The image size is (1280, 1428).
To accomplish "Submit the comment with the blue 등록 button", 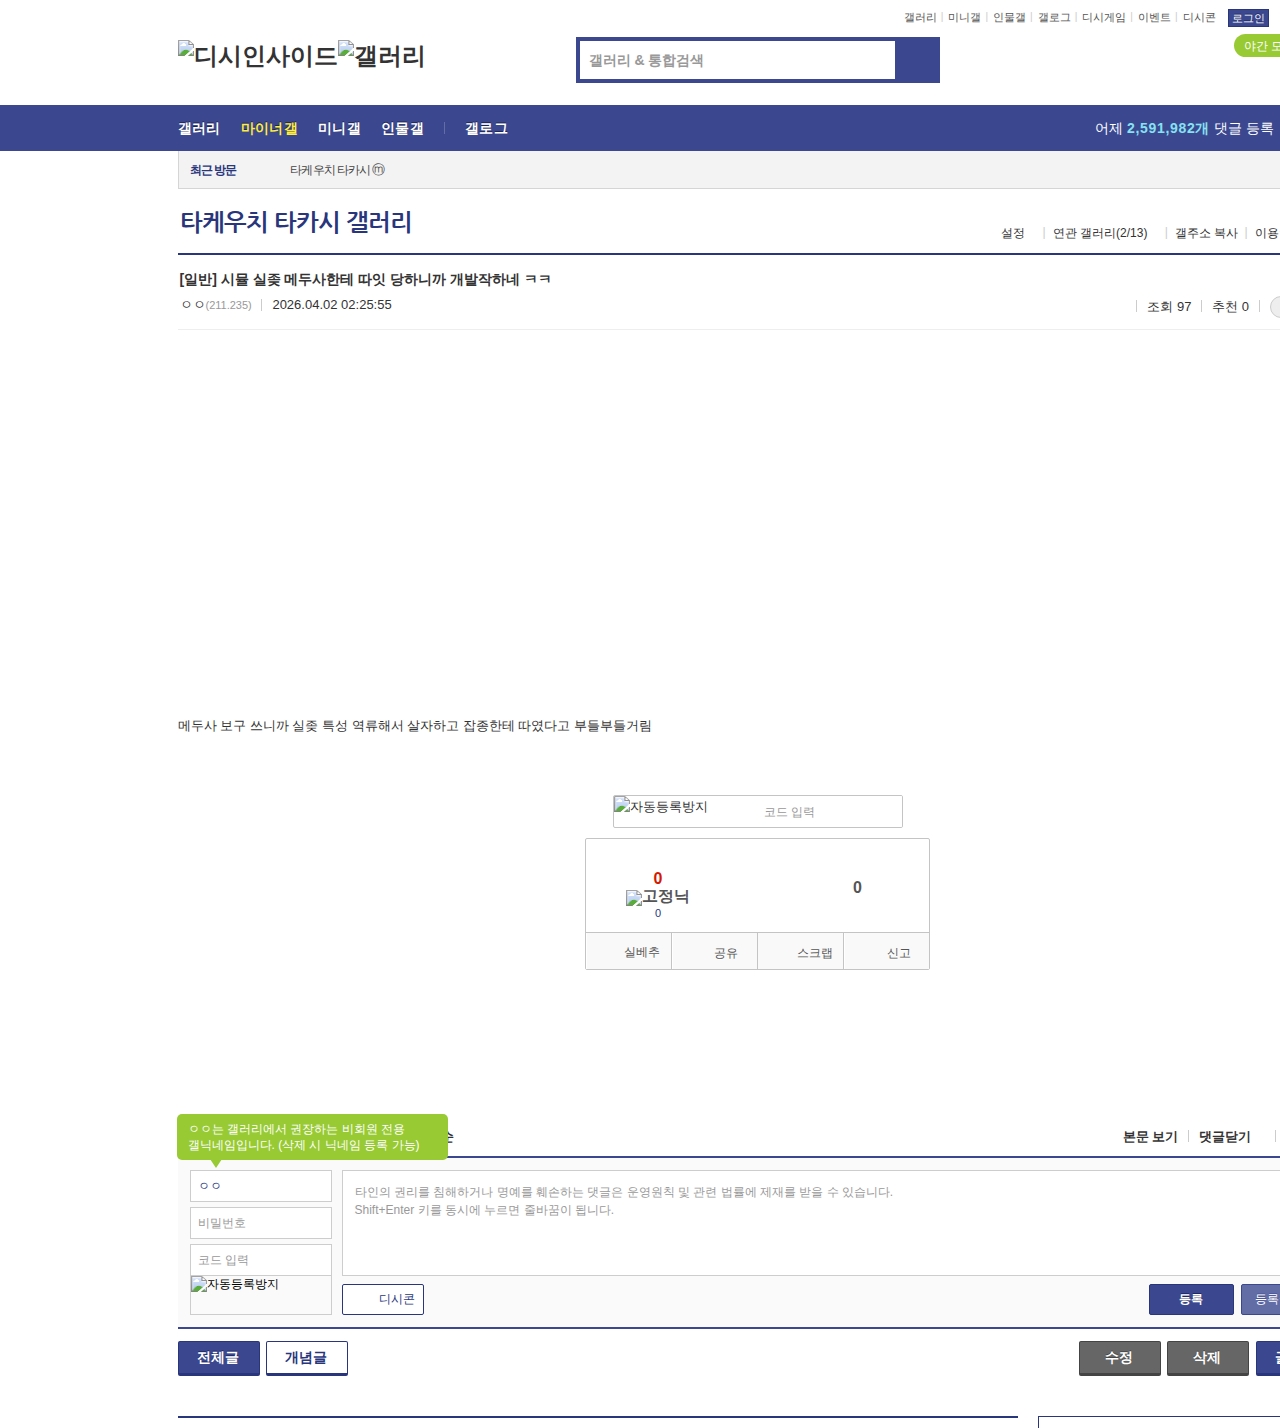I will coord(1191,1299).
